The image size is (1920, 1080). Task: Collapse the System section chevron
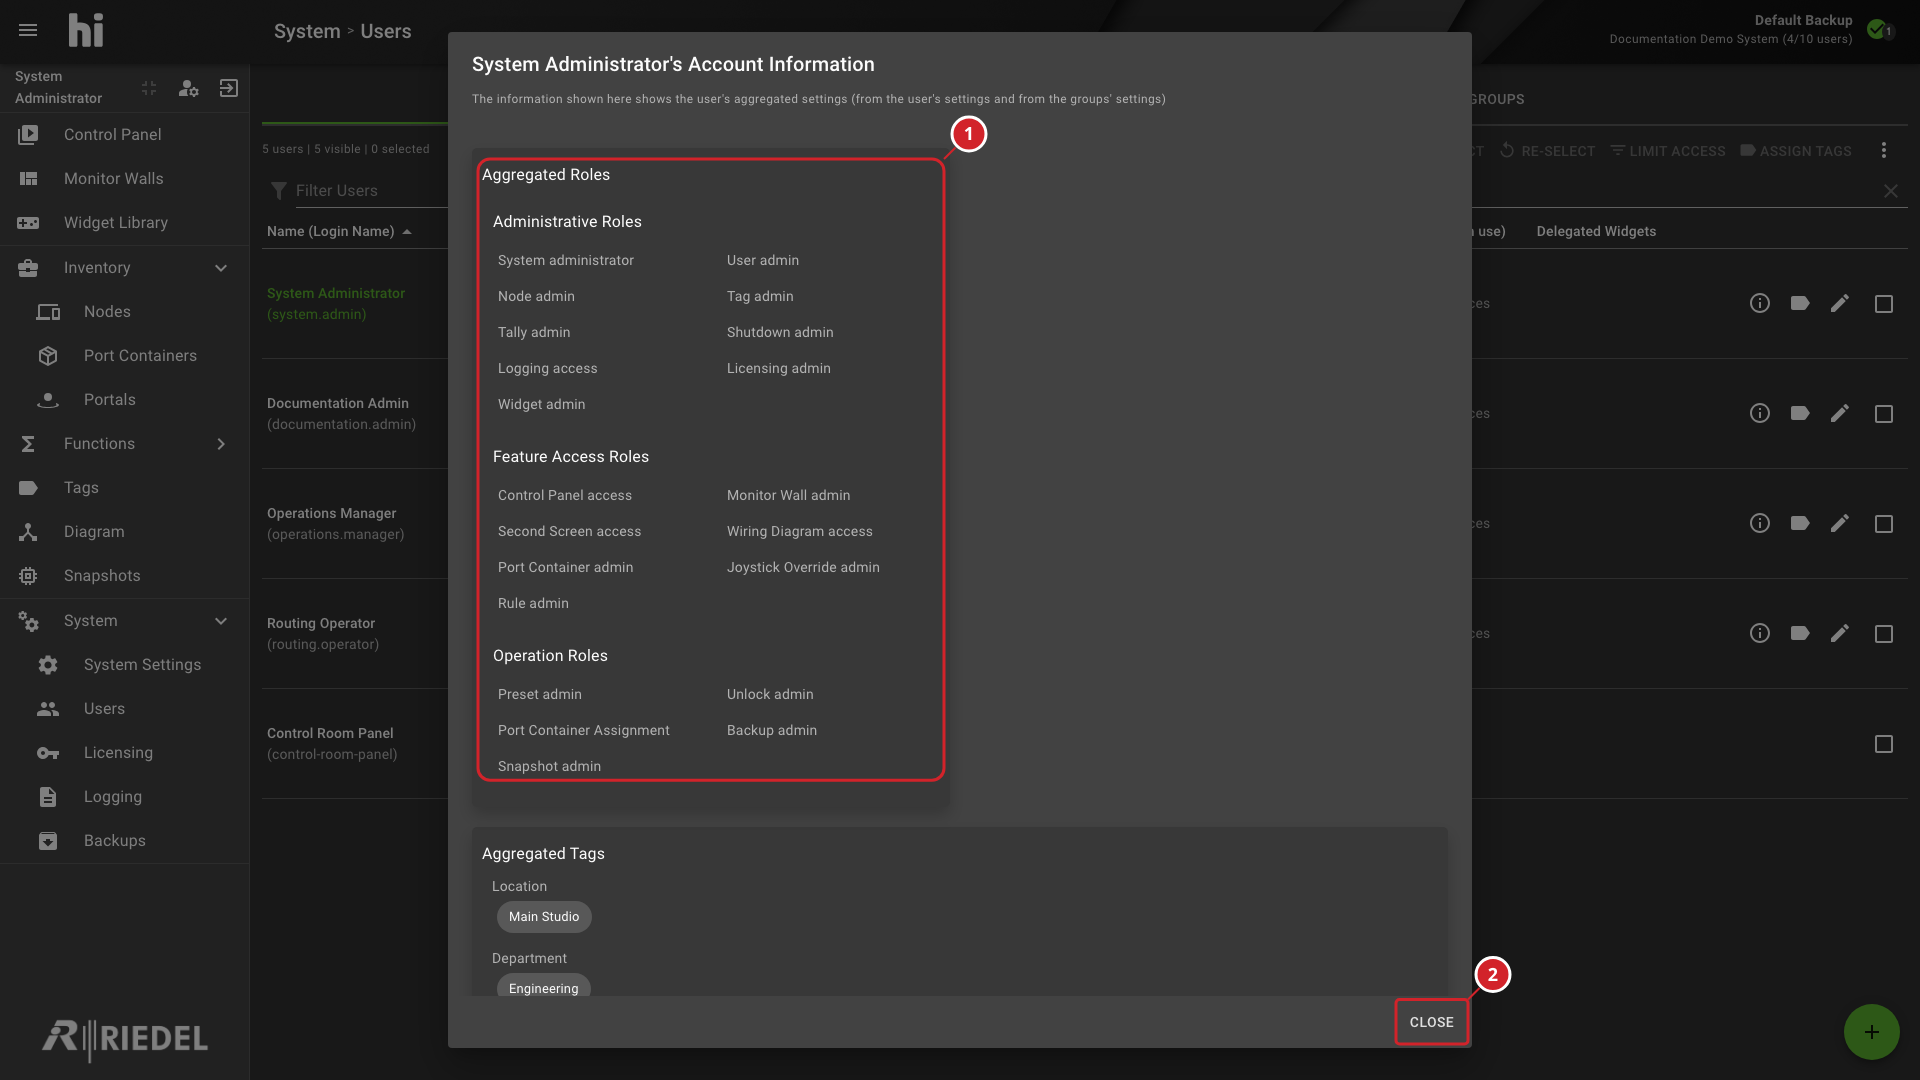tap(221, 621)
